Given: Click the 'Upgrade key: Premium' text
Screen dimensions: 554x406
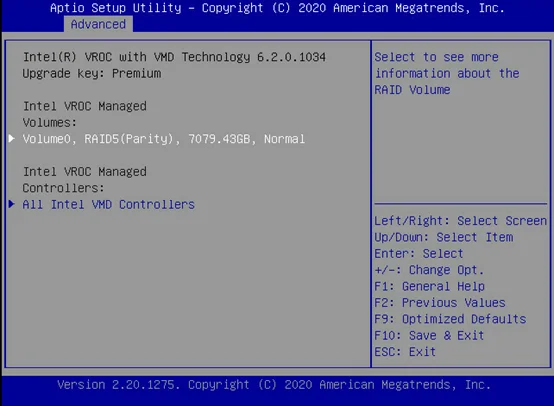Looking at the screenshot, I should [92, 73].
